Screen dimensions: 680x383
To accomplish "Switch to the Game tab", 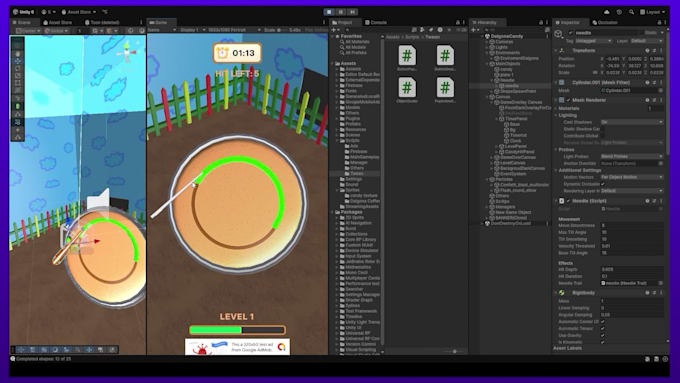I will tap(161, 22).
